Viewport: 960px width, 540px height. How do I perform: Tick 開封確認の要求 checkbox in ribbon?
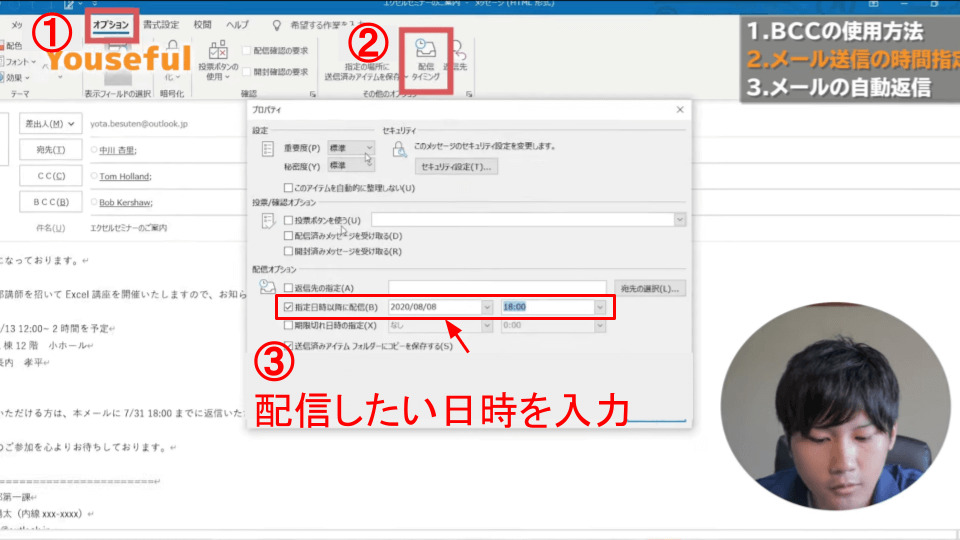[x=247, y=72]
